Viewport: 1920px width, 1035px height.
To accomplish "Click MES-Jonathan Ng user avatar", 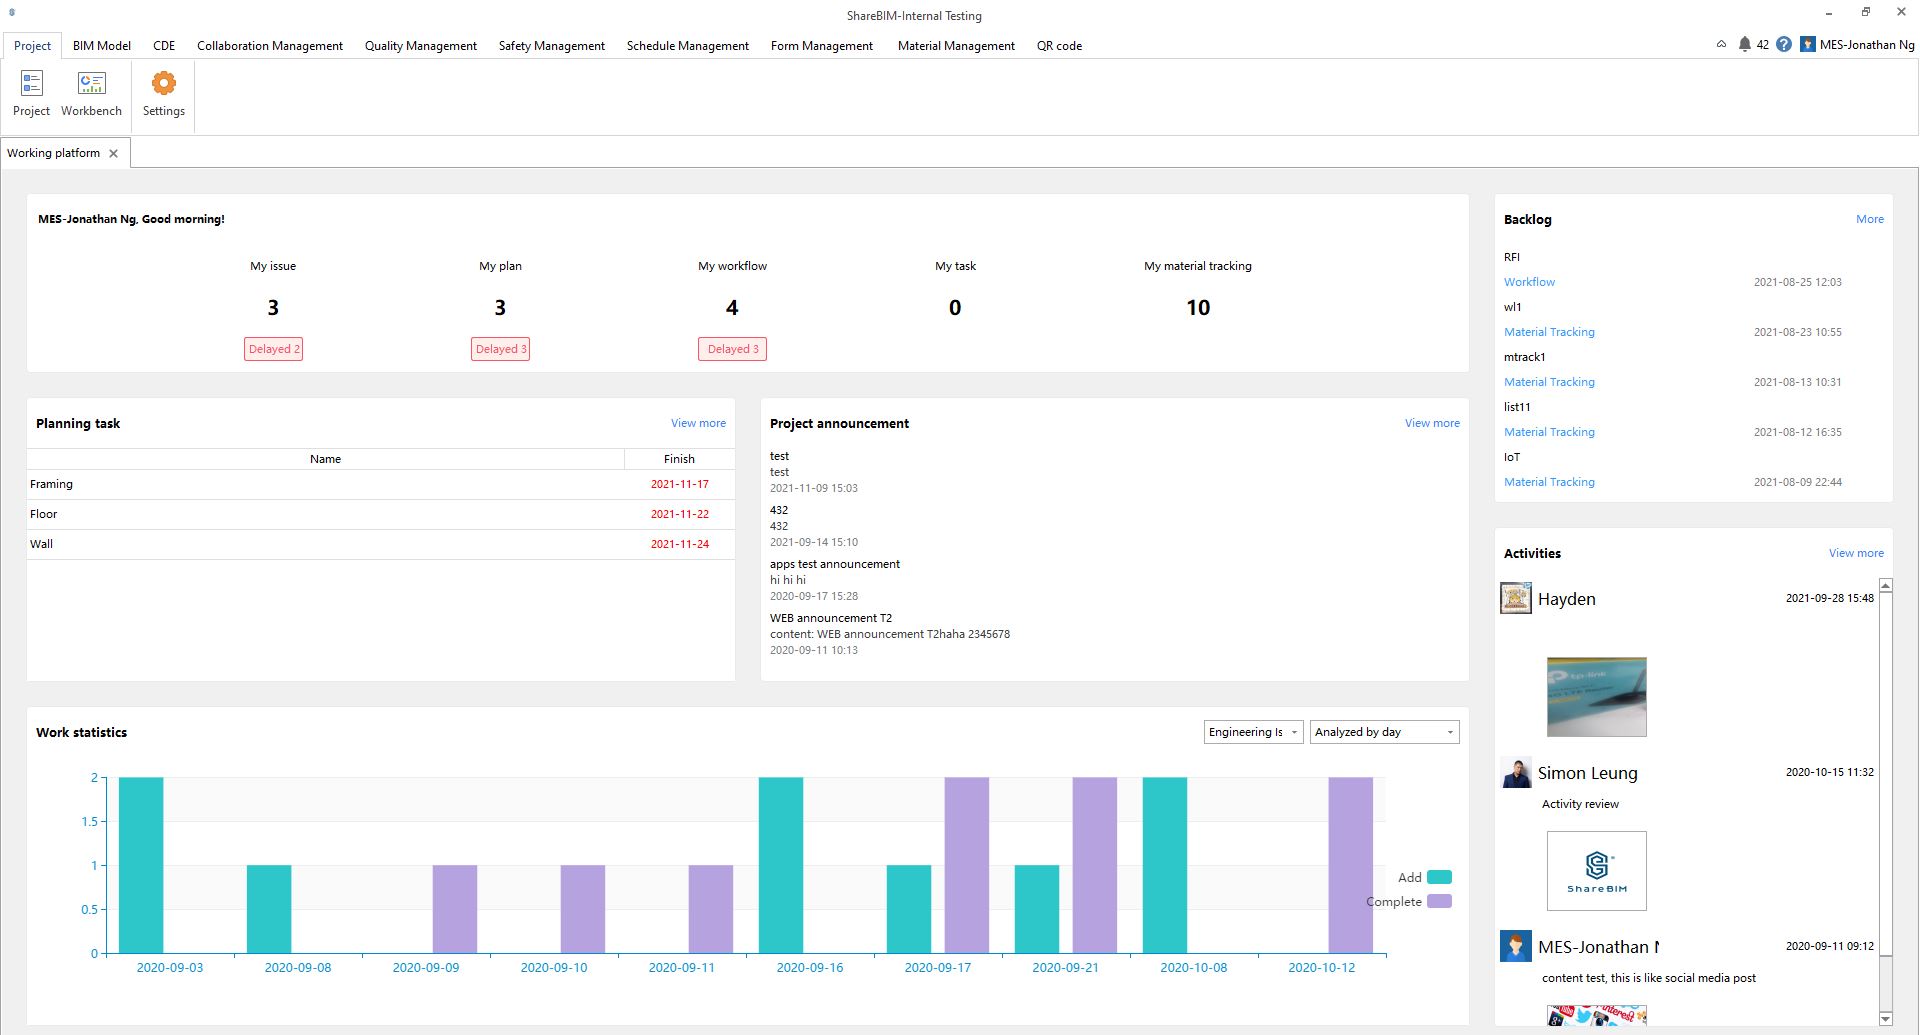I will click(x=1808, y=45).
